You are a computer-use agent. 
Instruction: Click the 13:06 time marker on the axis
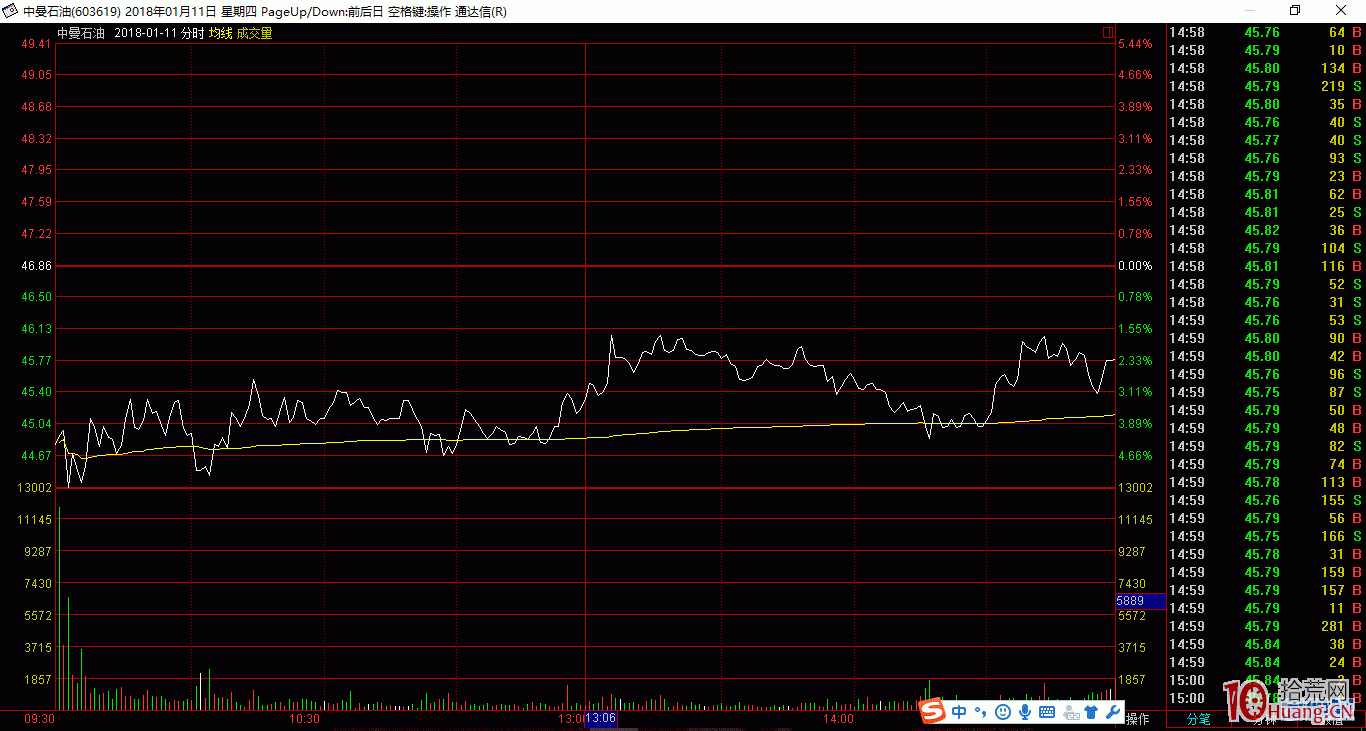(x=601, y=718)
